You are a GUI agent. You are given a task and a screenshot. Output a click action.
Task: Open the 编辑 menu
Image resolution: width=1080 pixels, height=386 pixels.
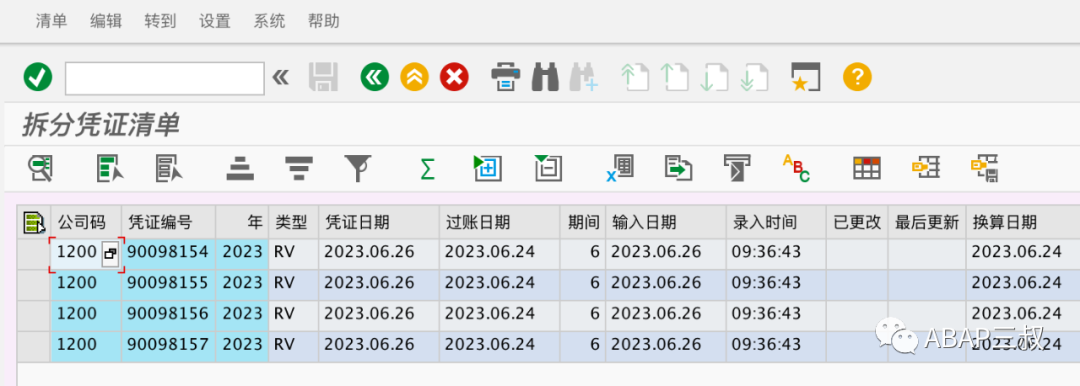[x=106, y=21]
